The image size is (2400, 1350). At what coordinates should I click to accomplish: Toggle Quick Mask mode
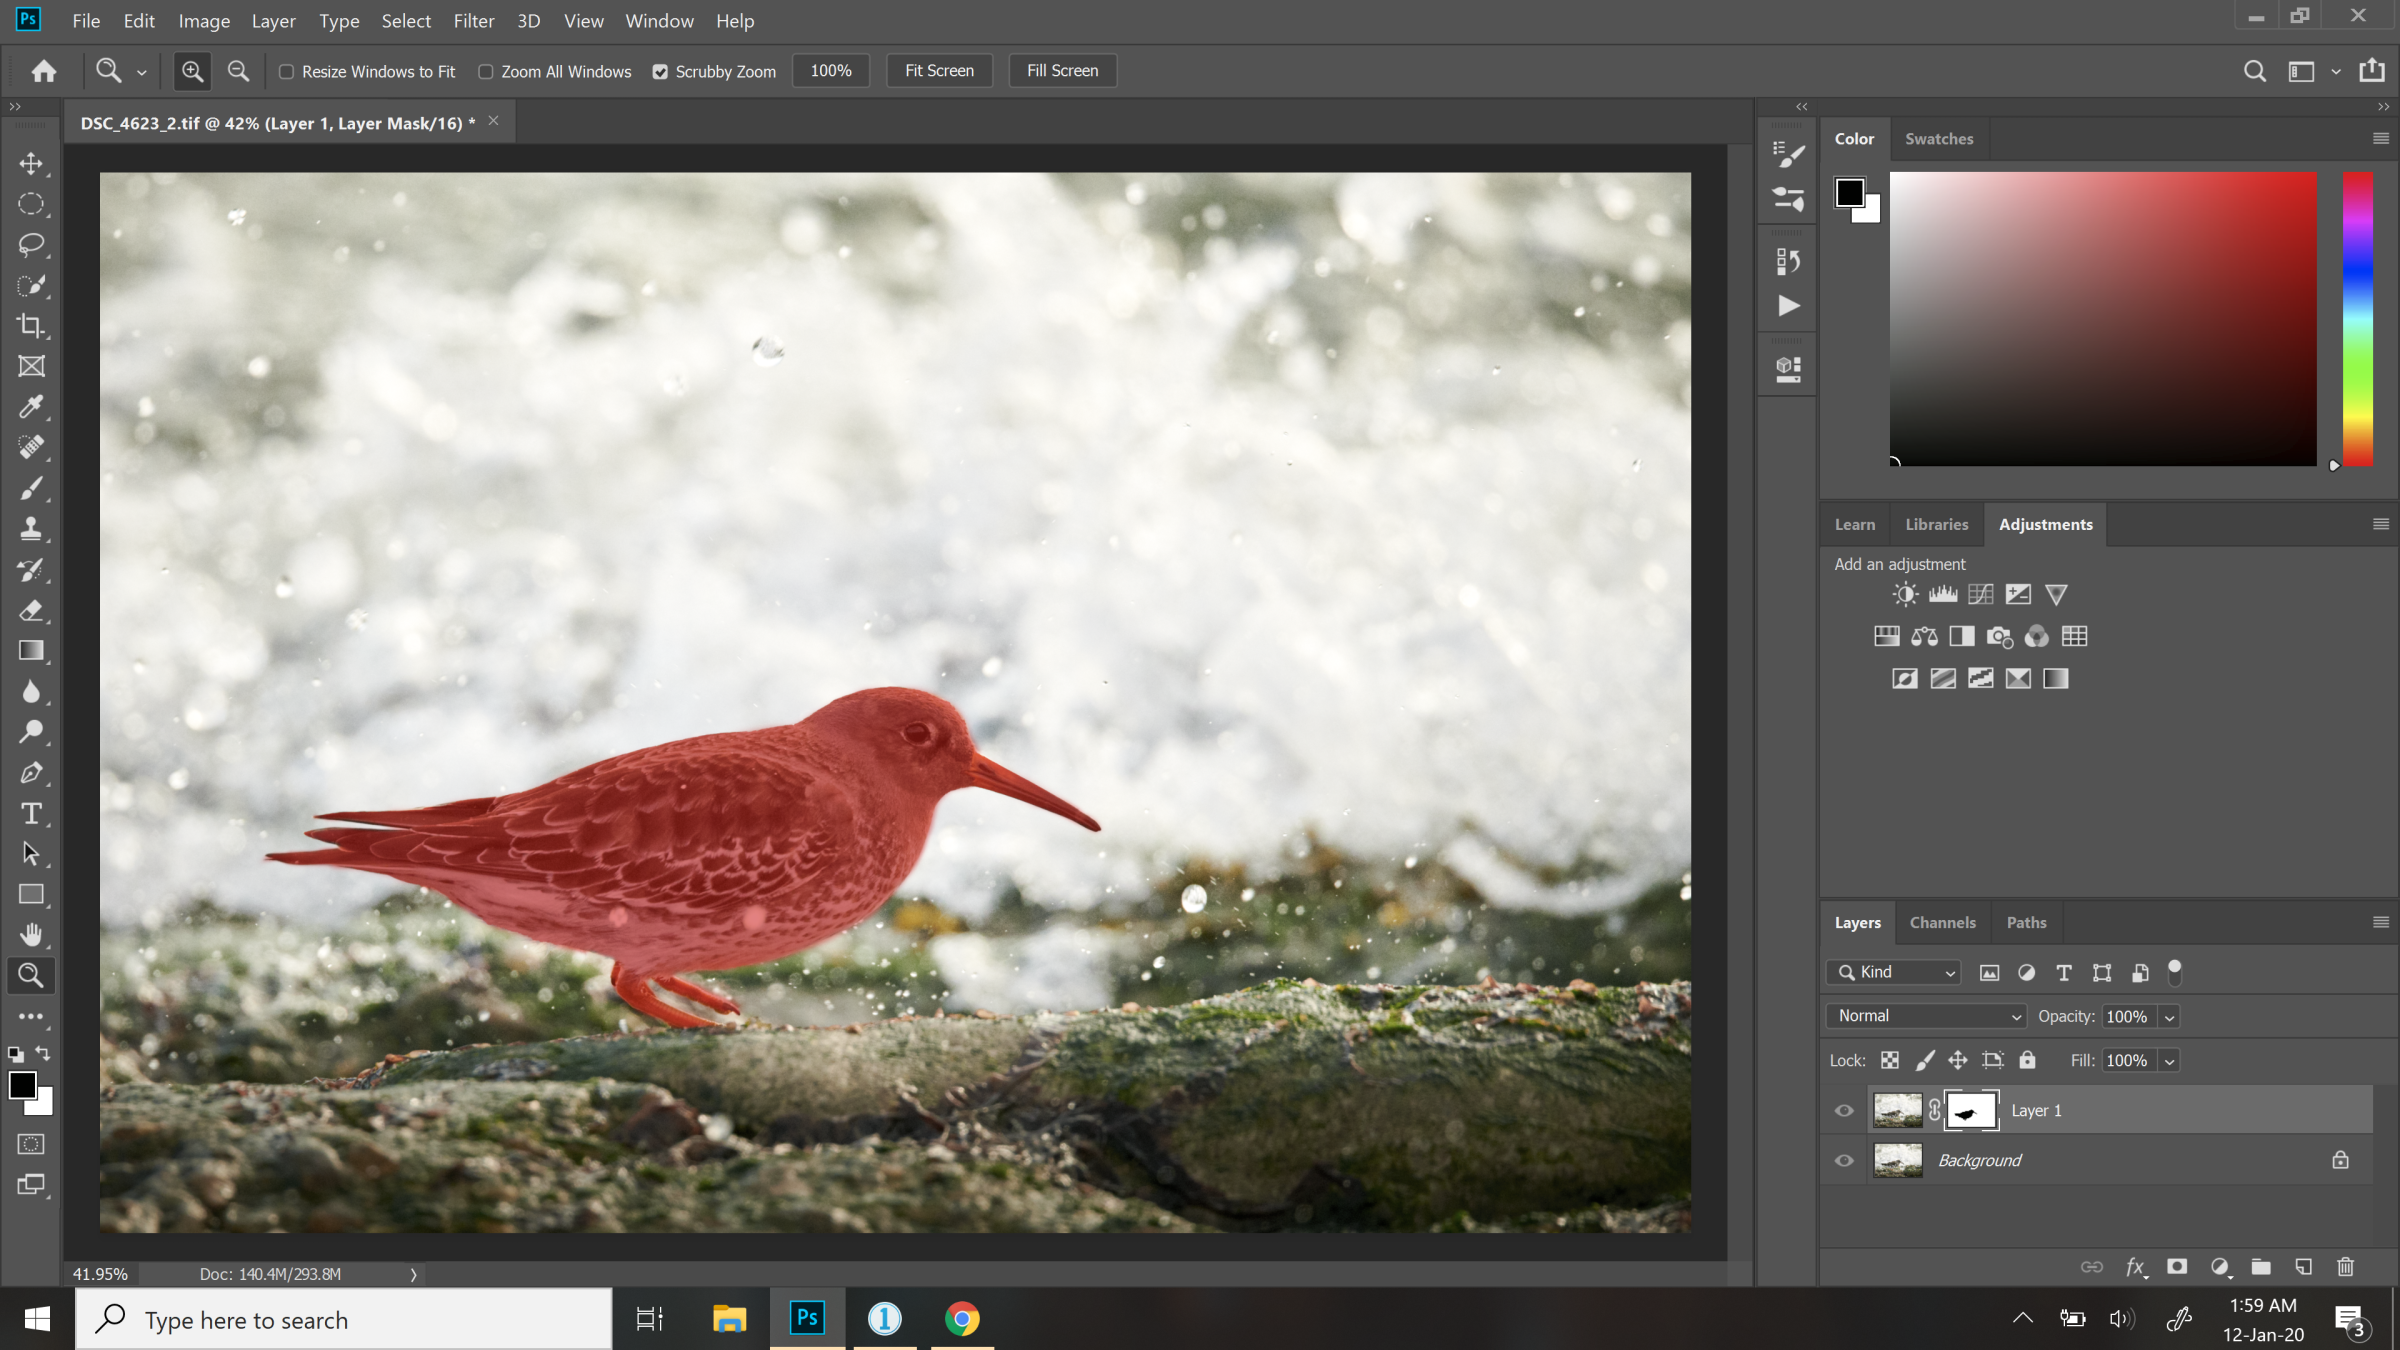click(31, 1144)
